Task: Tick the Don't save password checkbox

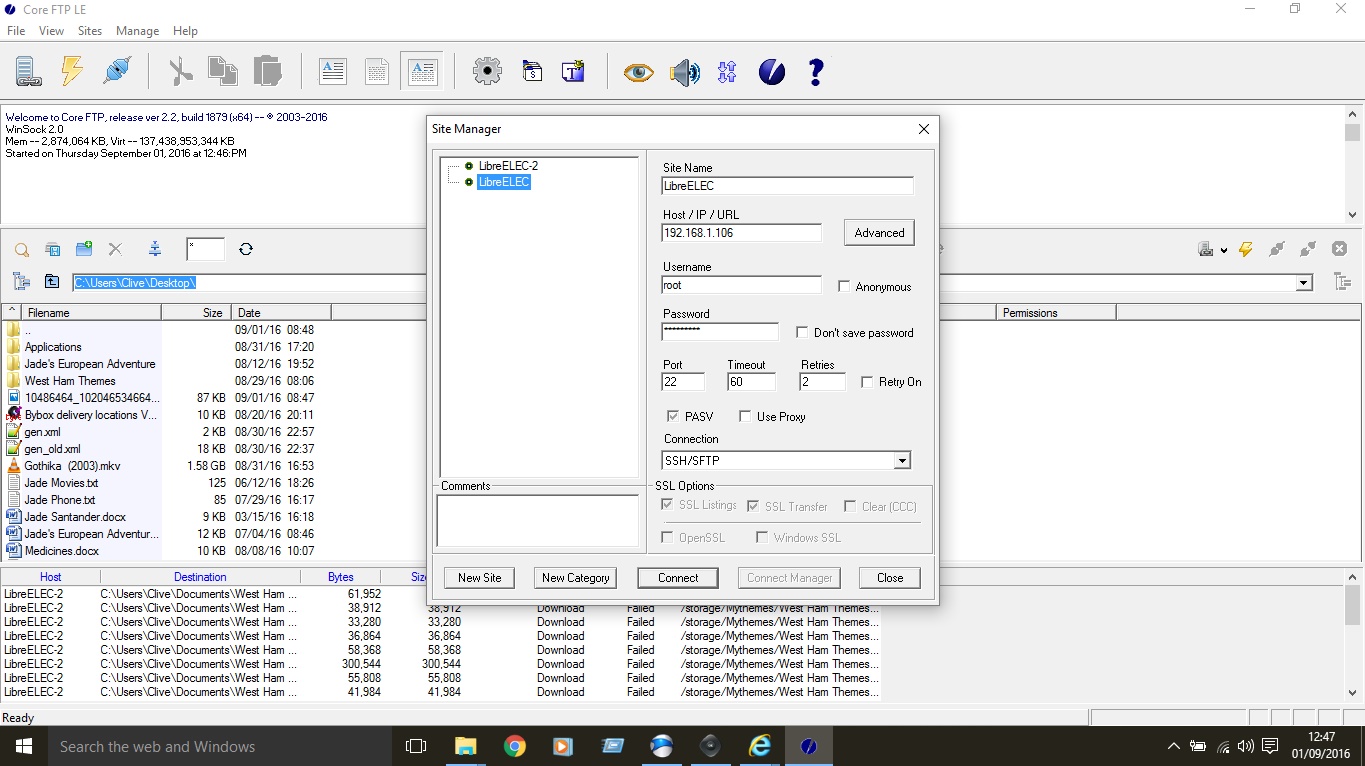Action: (x=802, y=333)
